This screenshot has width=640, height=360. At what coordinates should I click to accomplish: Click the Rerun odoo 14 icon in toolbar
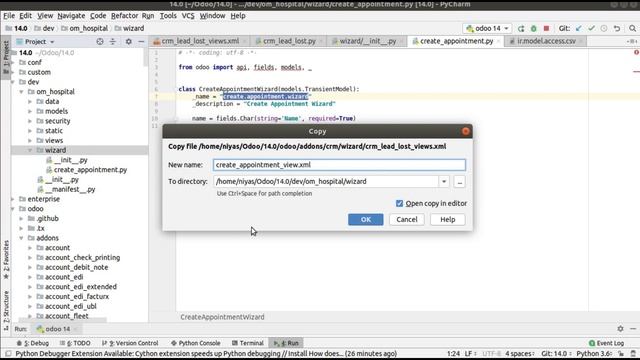(521, 29)
